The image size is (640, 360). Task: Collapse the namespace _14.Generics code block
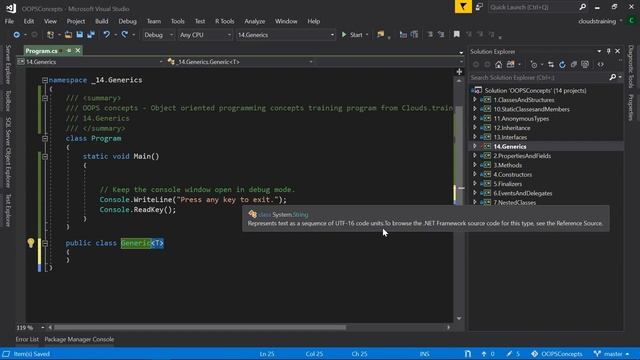click(x=45, y=80)
